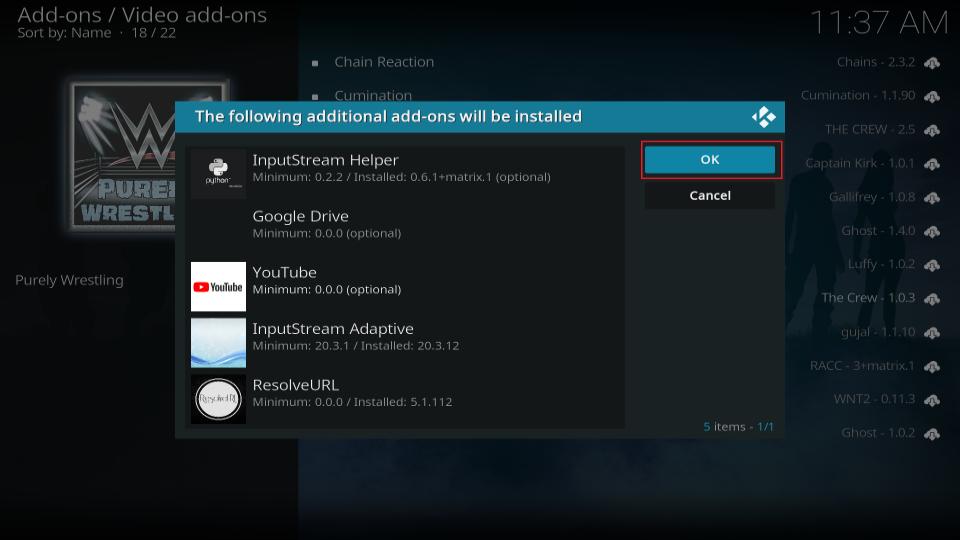
Task: Select WNT2 - 0.11.3 repository label
Action: (874, 399)
